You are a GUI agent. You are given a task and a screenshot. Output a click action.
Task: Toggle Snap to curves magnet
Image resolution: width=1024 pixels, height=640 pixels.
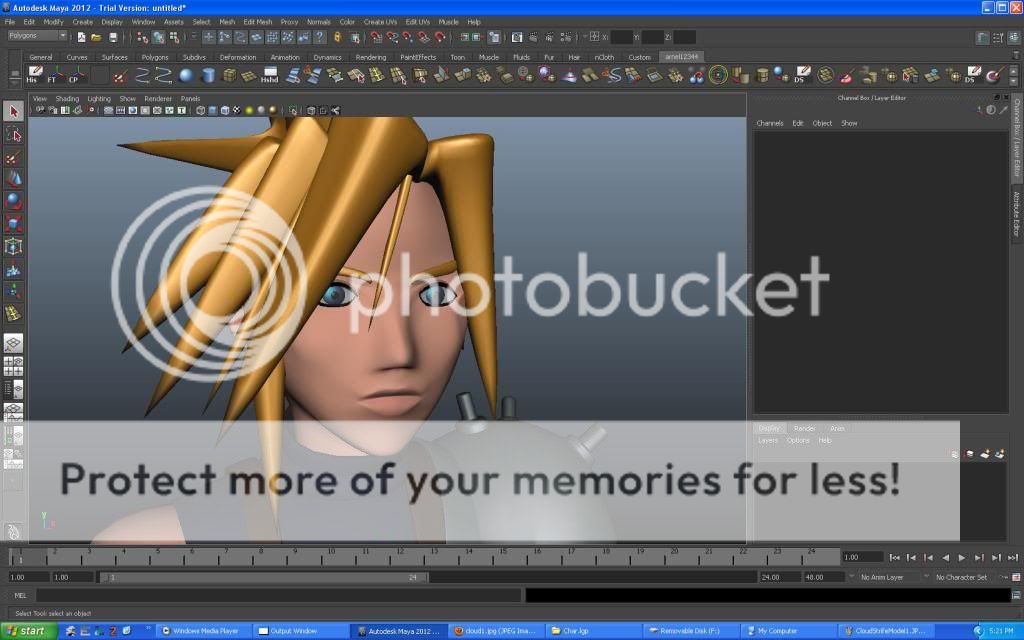click(x=392, y=37)
